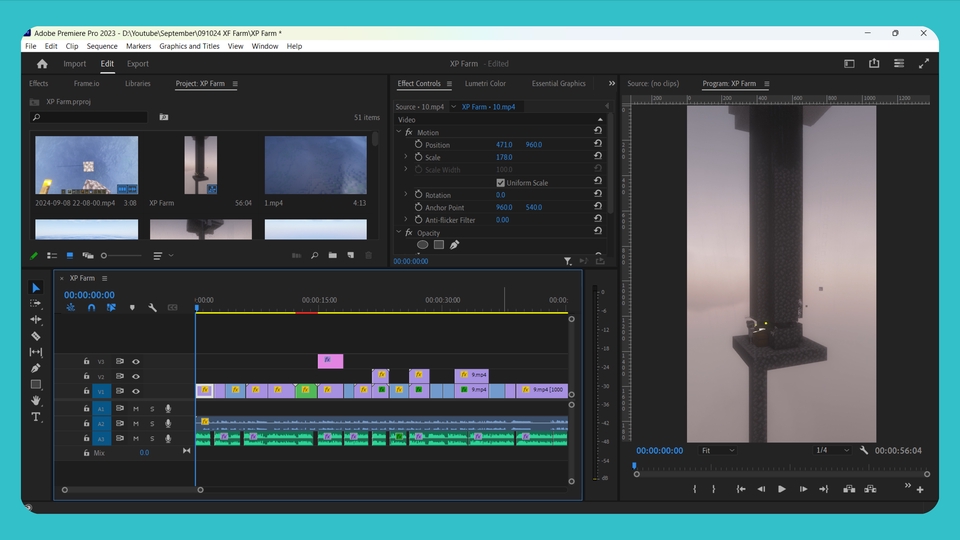The image size is (960, 540).
Task: Click the Ripple Edit tool
Action: coord(36,320)
